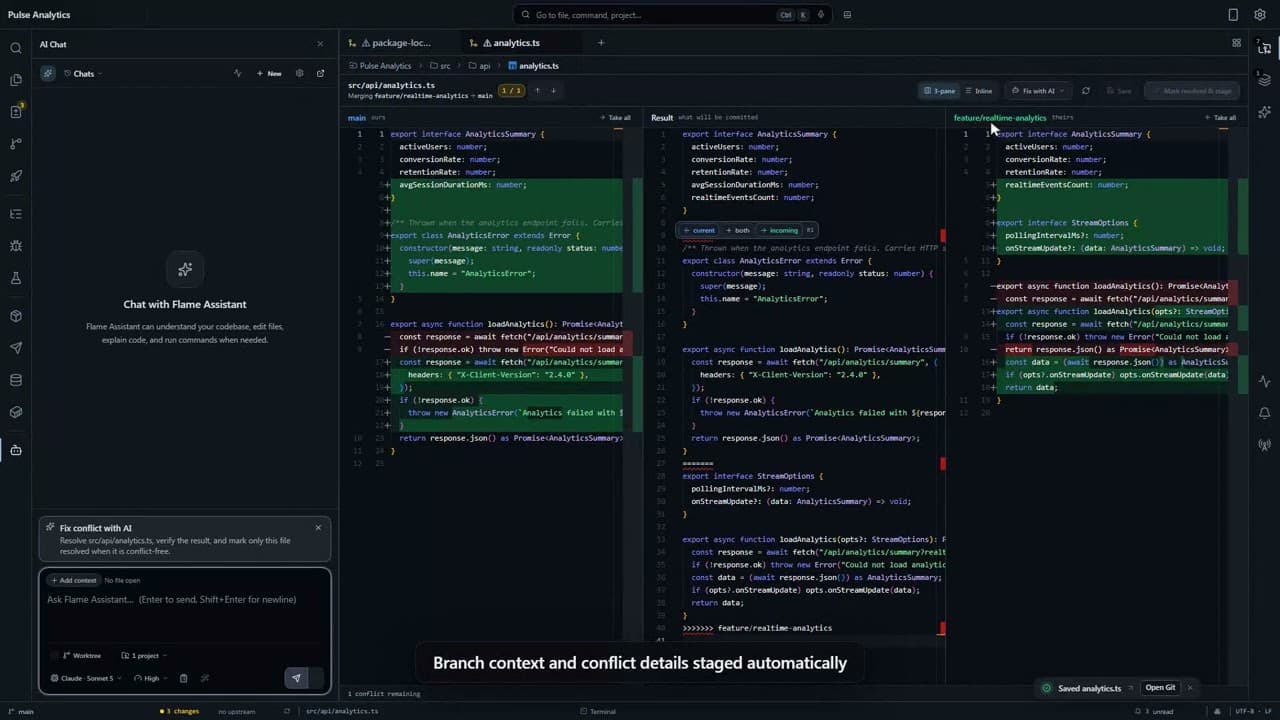Viewport: 1280px width, 720px height.
Task: Click Mark resolved & stage button
Action: 1192,91
